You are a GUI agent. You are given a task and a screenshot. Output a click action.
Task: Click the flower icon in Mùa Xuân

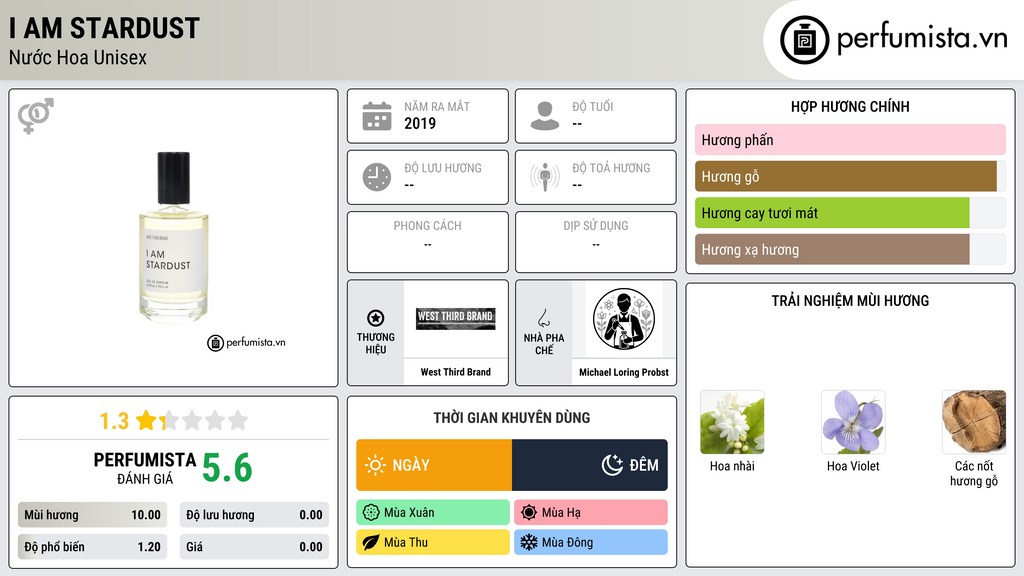(371, 513)
